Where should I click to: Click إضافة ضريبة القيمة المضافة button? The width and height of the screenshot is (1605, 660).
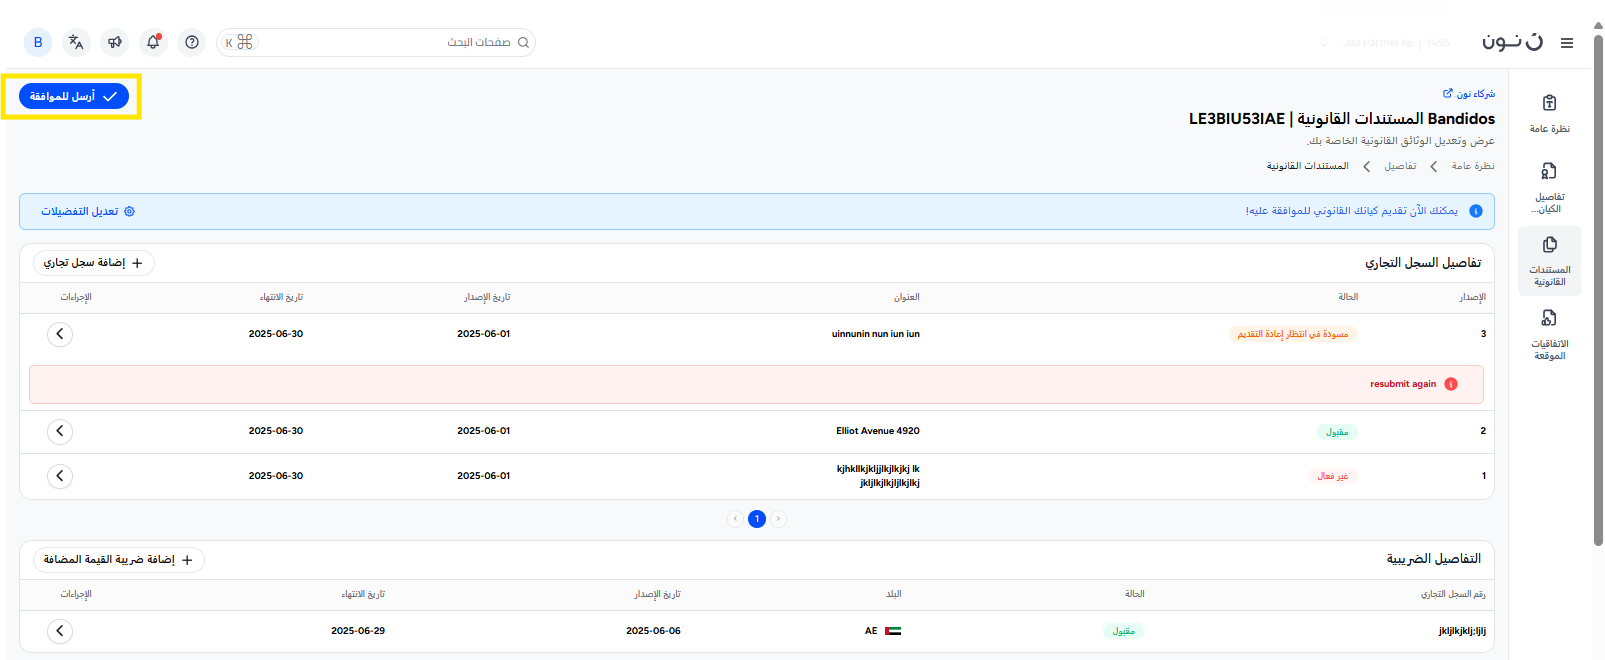118,560
